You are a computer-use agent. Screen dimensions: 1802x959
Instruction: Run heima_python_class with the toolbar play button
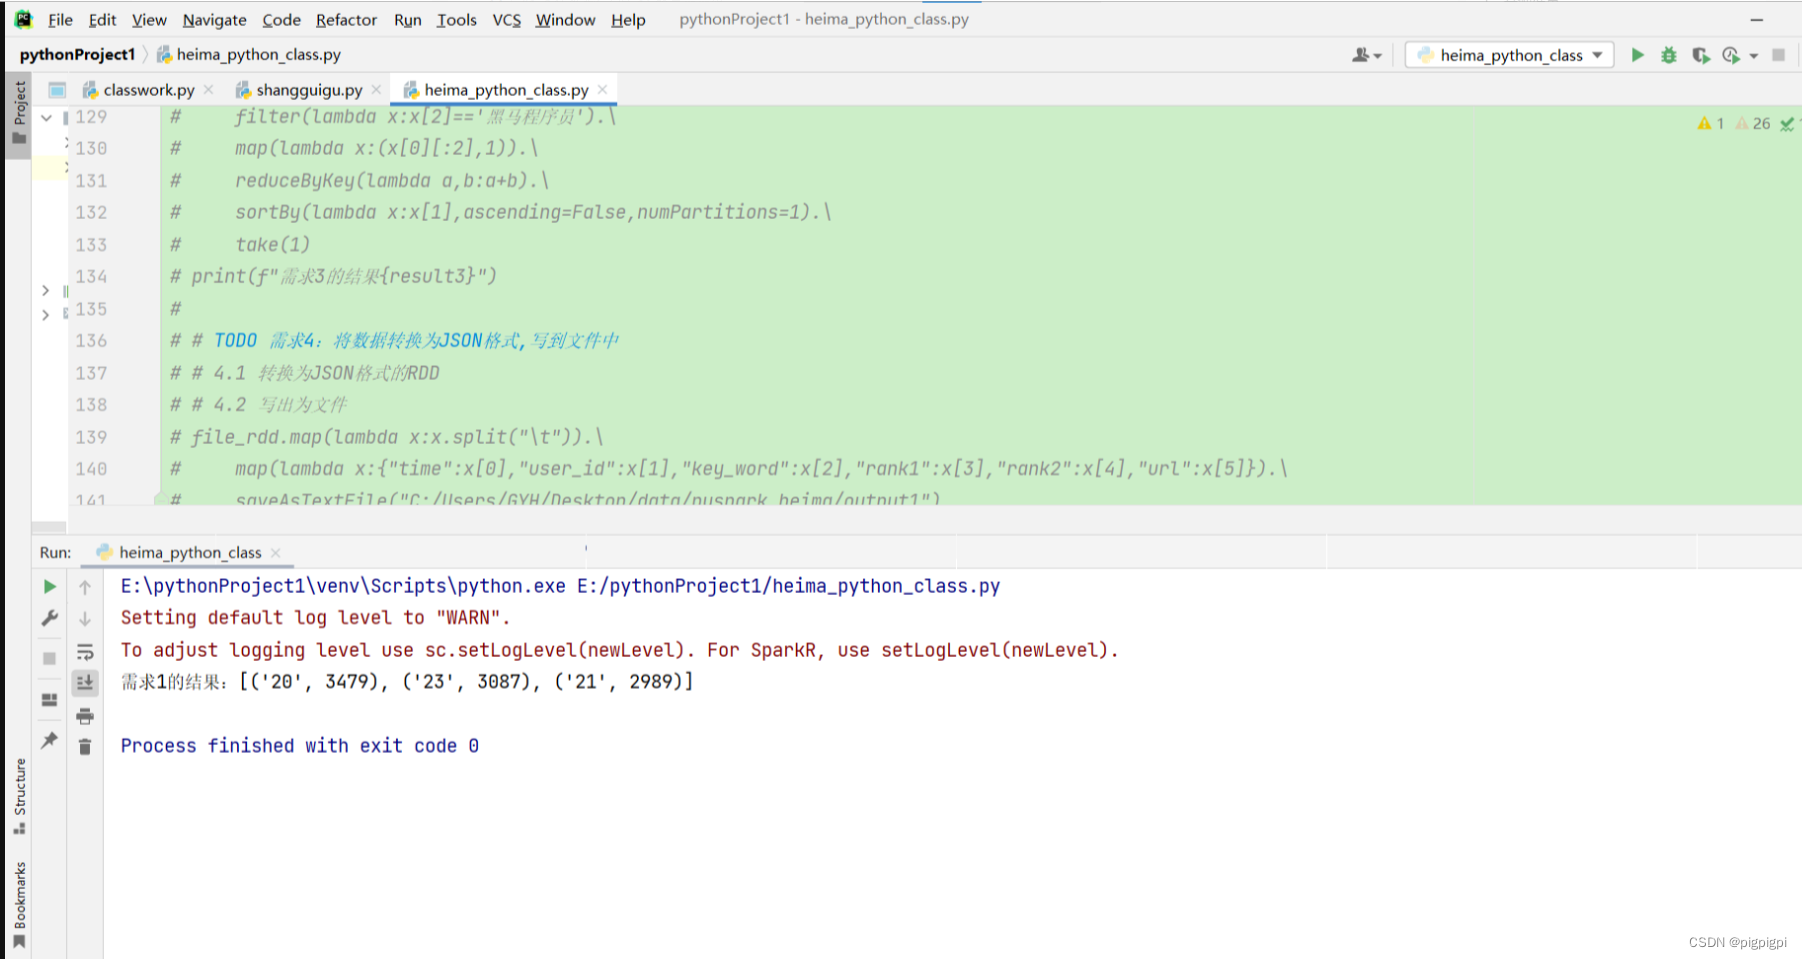(x=1638, y=55)
